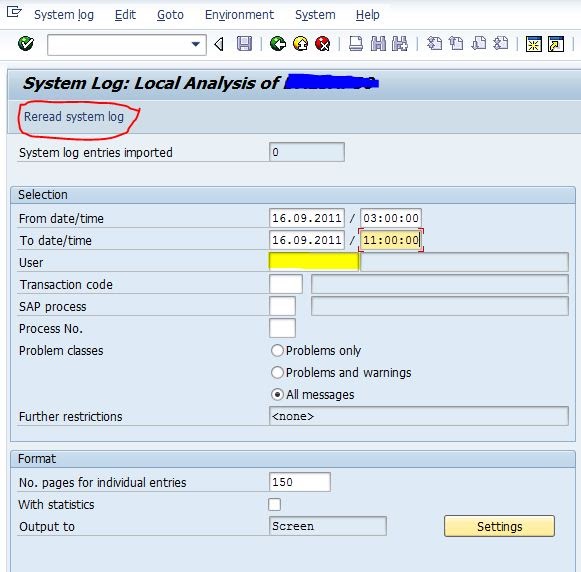Click the Further restrictions field

[419, 416]
